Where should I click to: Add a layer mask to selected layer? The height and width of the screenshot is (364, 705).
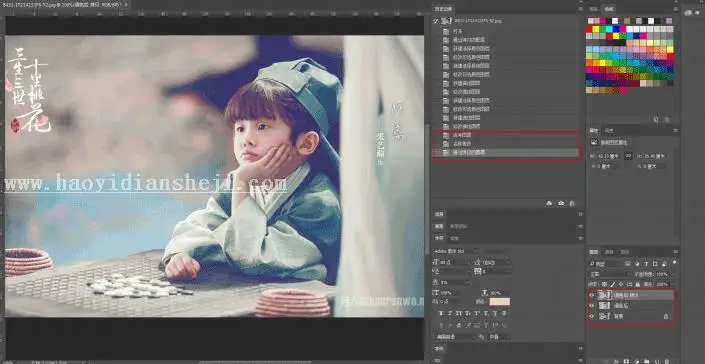tap(626, 361)
